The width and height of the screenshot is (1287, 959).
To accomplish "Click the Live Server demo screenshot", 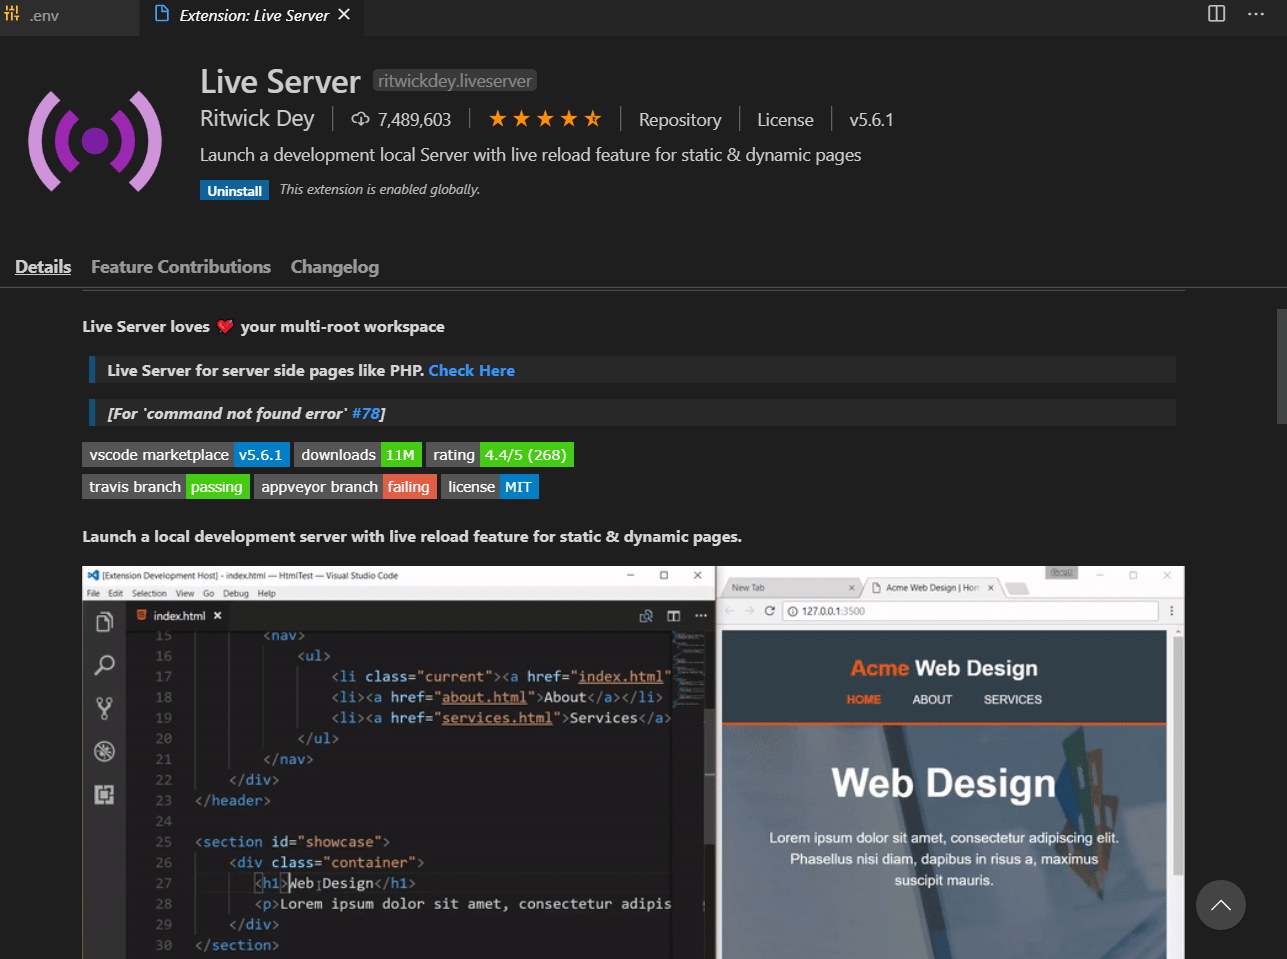I will [633, 762].
